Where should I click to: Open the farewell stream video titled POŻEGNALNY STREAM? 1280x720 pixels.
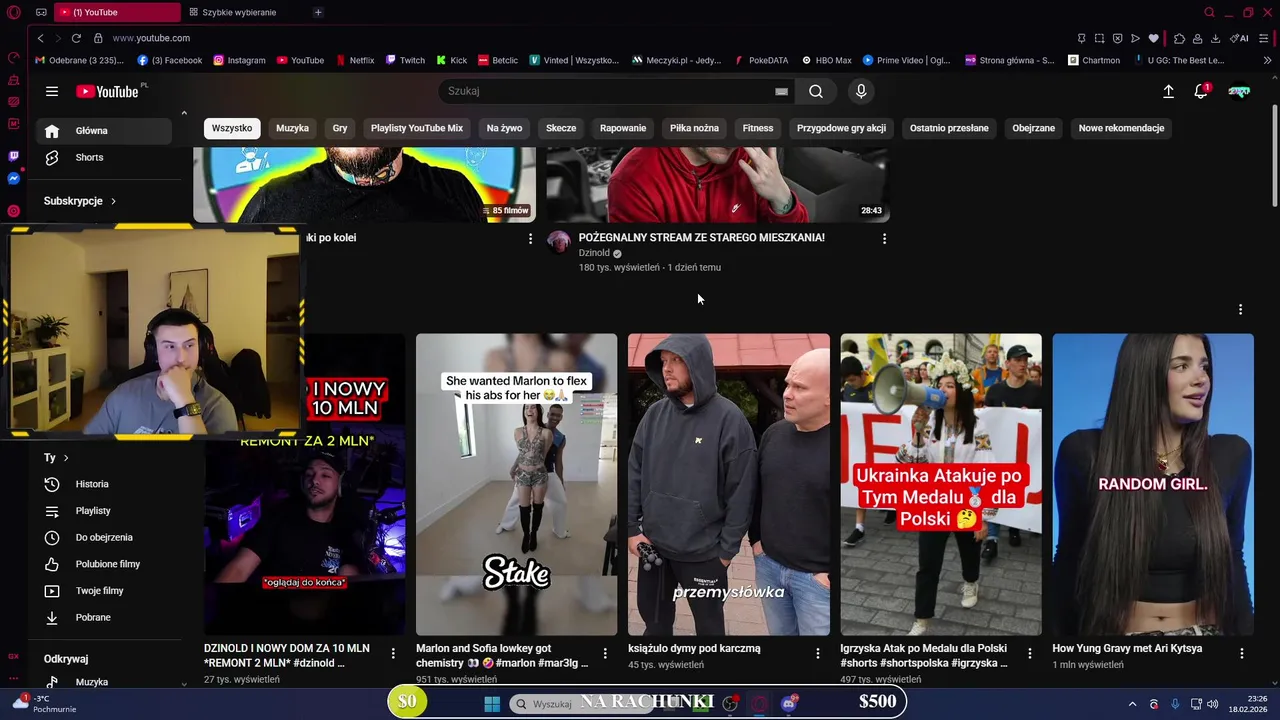701,238
